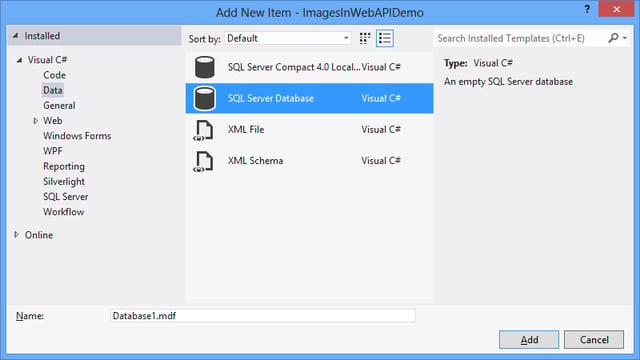
Task: Select the Windows Forms category
Action: tap(77, 136)
